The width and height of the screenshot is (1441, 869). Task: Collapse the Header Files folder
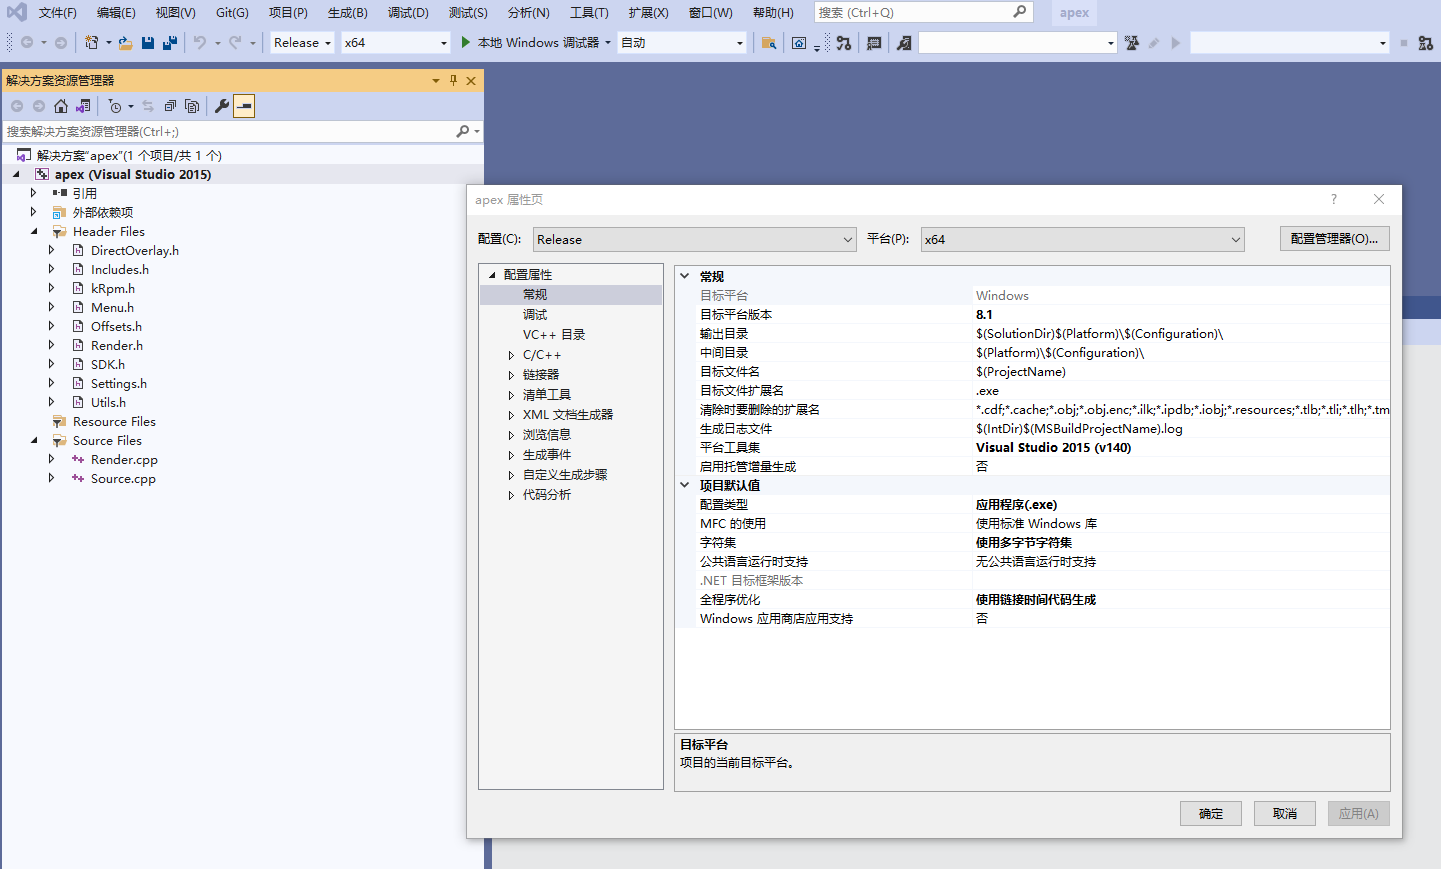[x=34, y=231]
